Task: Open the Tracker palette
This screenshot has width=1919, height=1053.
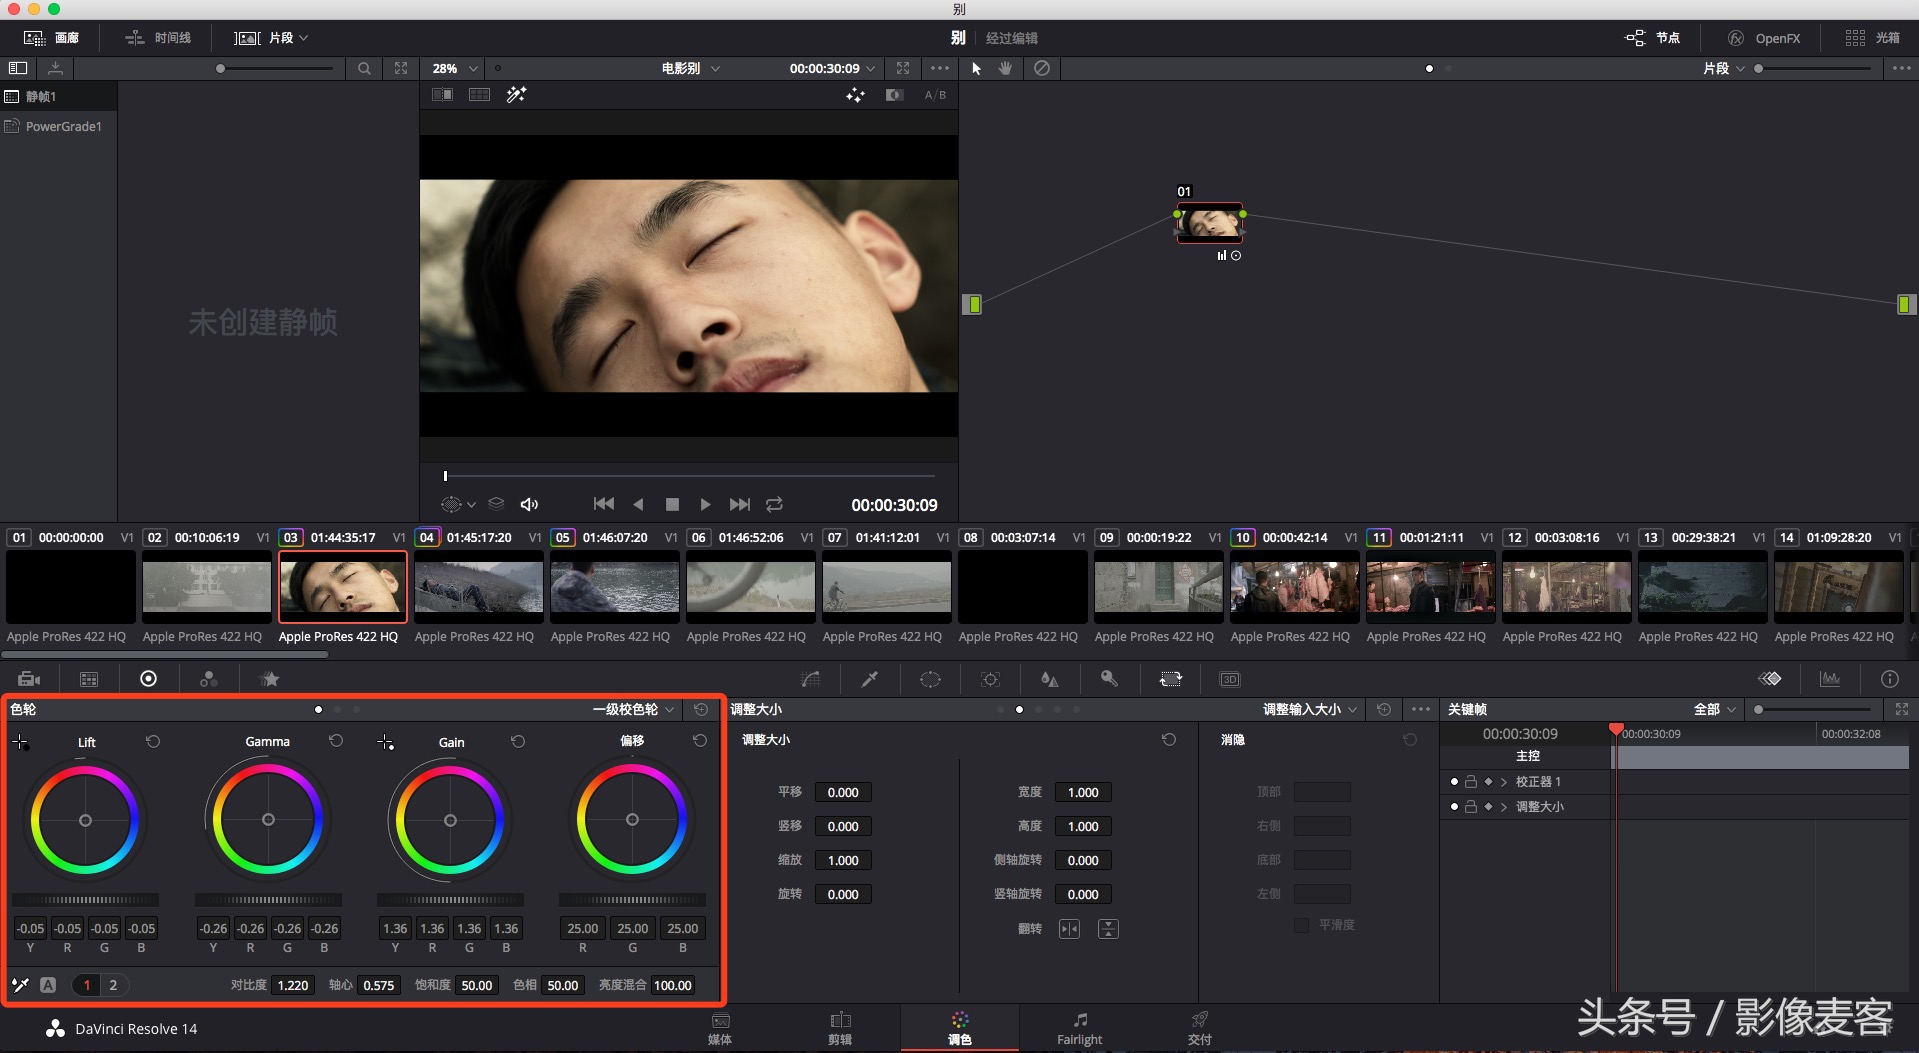Action: pos(990,679)
